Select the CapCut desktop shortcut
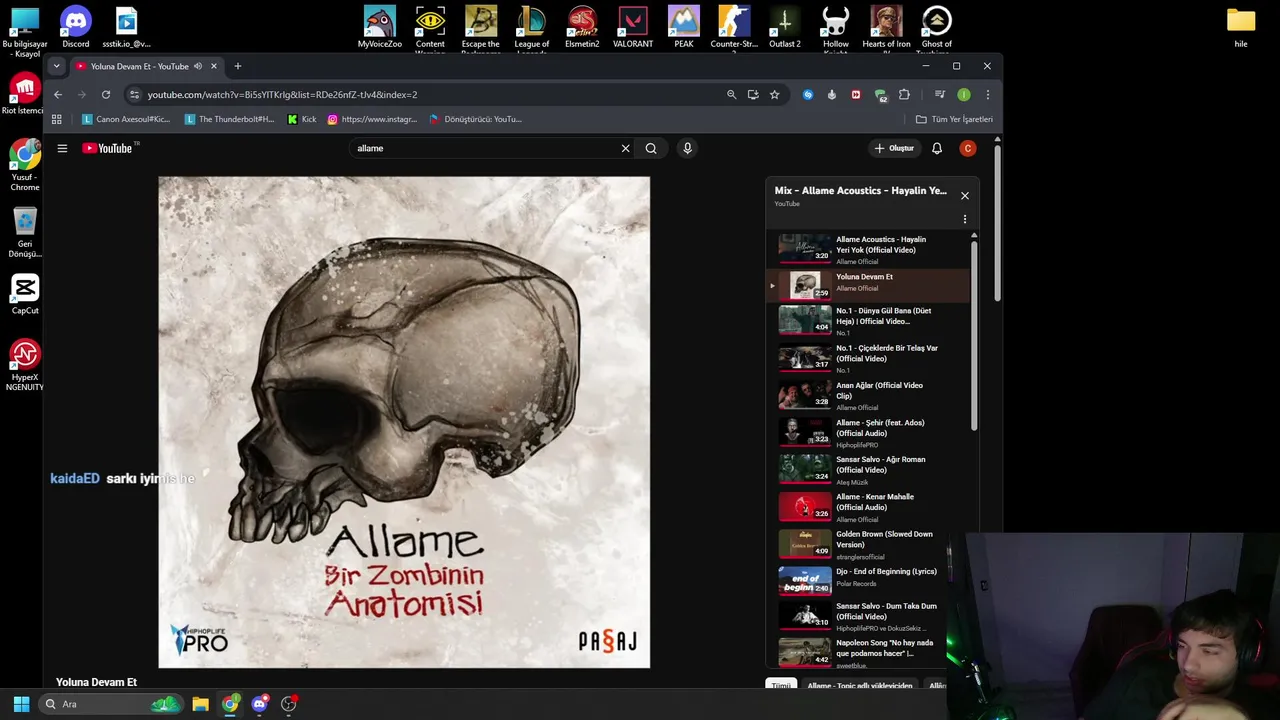Viewport: 1280px width, 720px height. click(25, 295)
